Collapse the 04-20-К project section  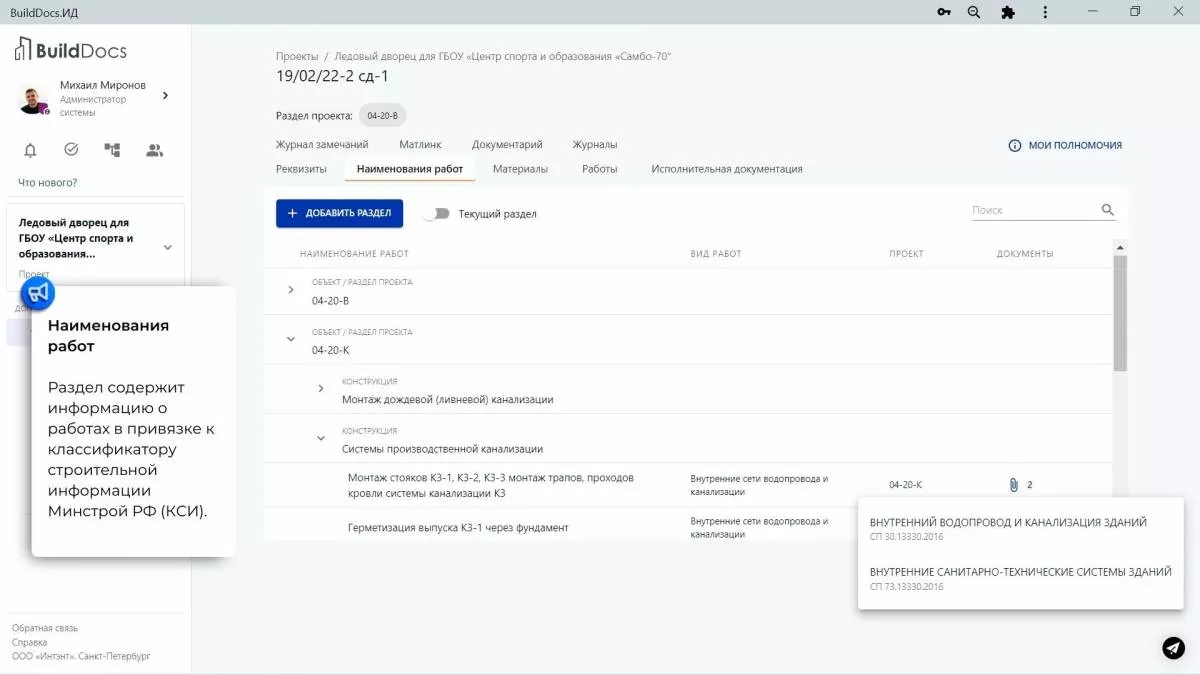[x=290, y=339]
